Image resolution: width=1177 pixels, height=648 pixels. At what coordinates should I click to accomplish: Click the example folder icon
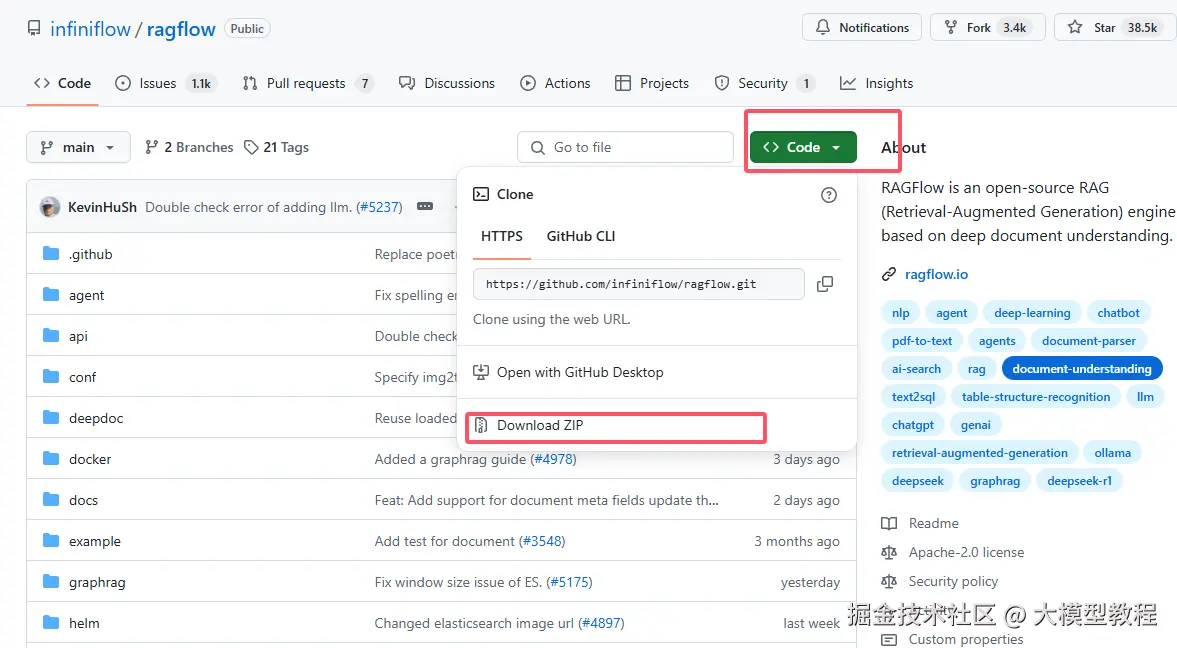(x=51, y=541)
